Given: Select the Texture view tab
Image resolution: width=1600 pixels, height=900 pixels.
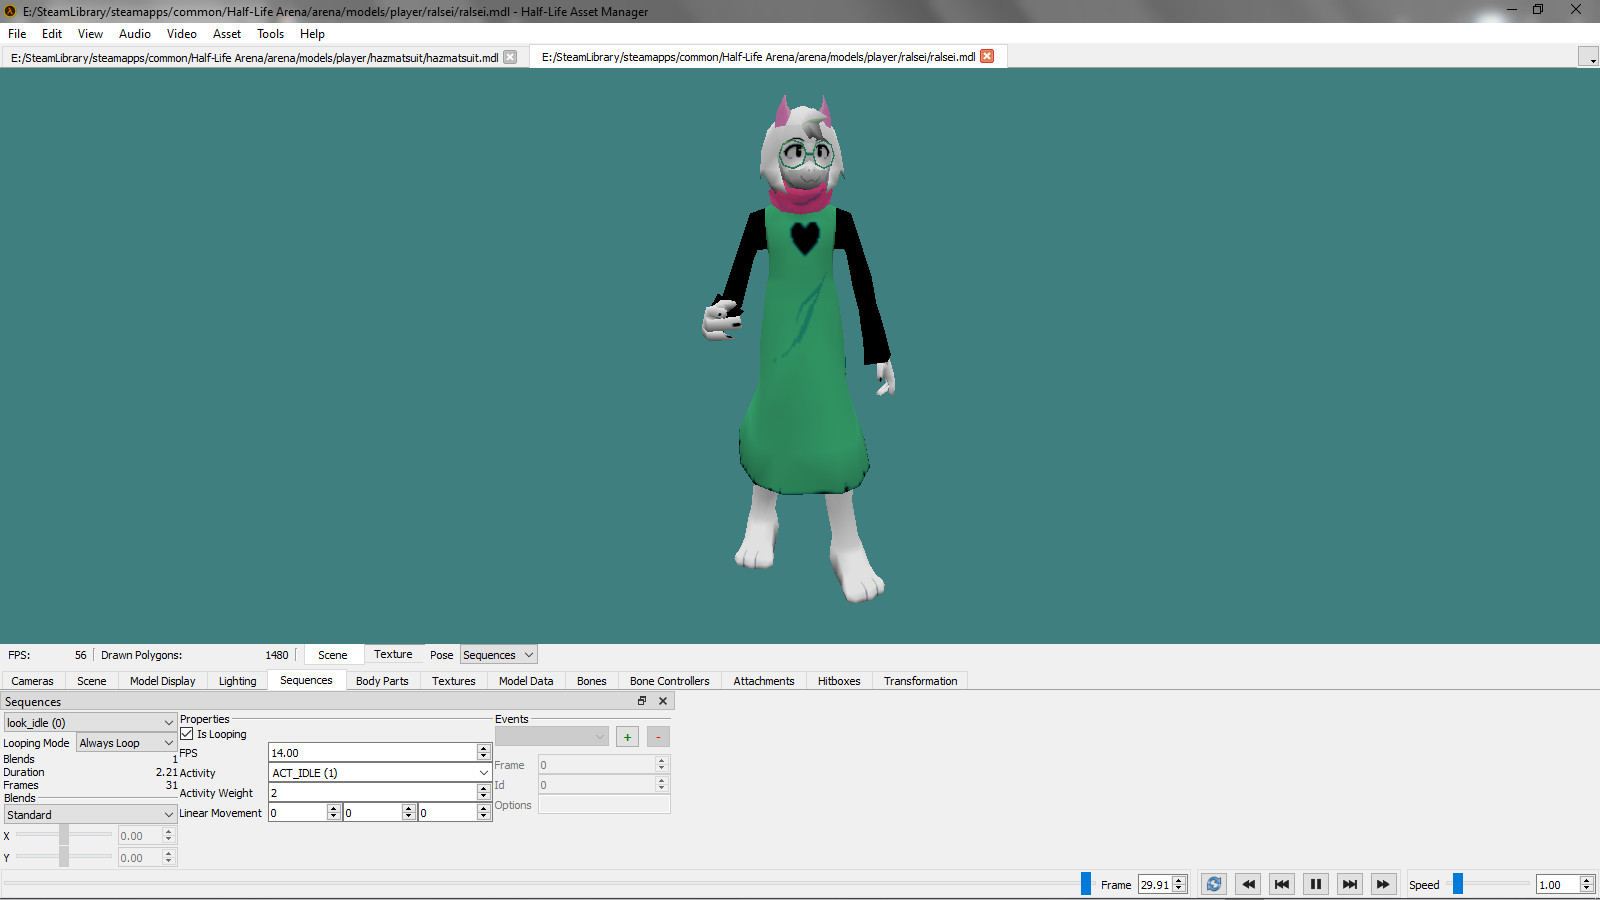Looking at the screenshot, I should pos(393,654).
